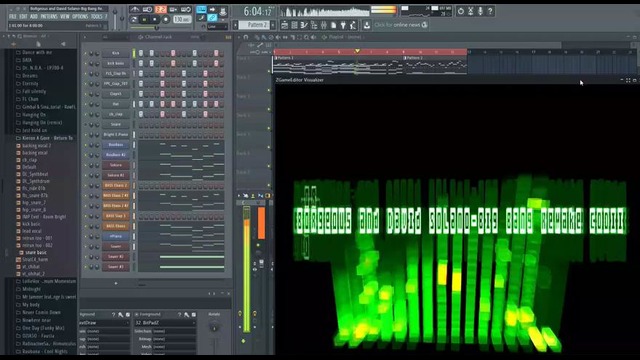
Task: Mute the Sawer #3 channel LED
Action: coord(85,267)
